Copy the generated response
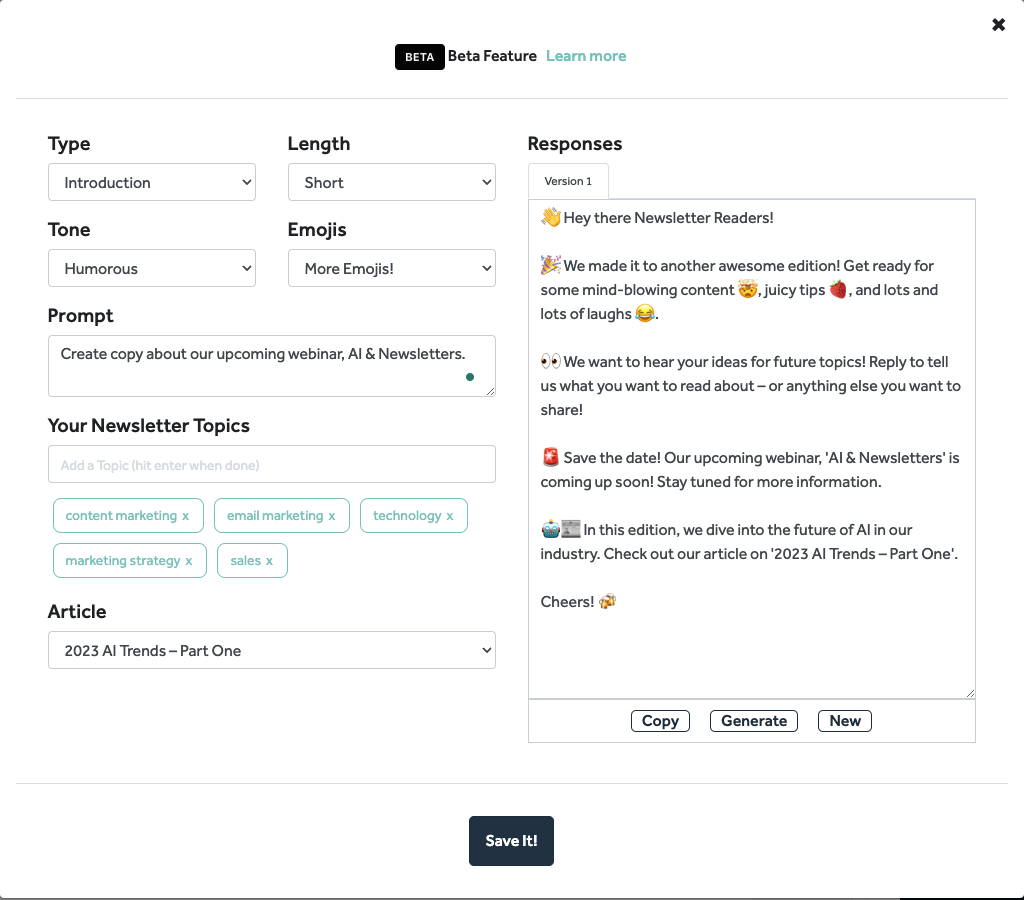Image resolution: width=1024 pixels, height=900 pixels. click(x=660, y=721)
